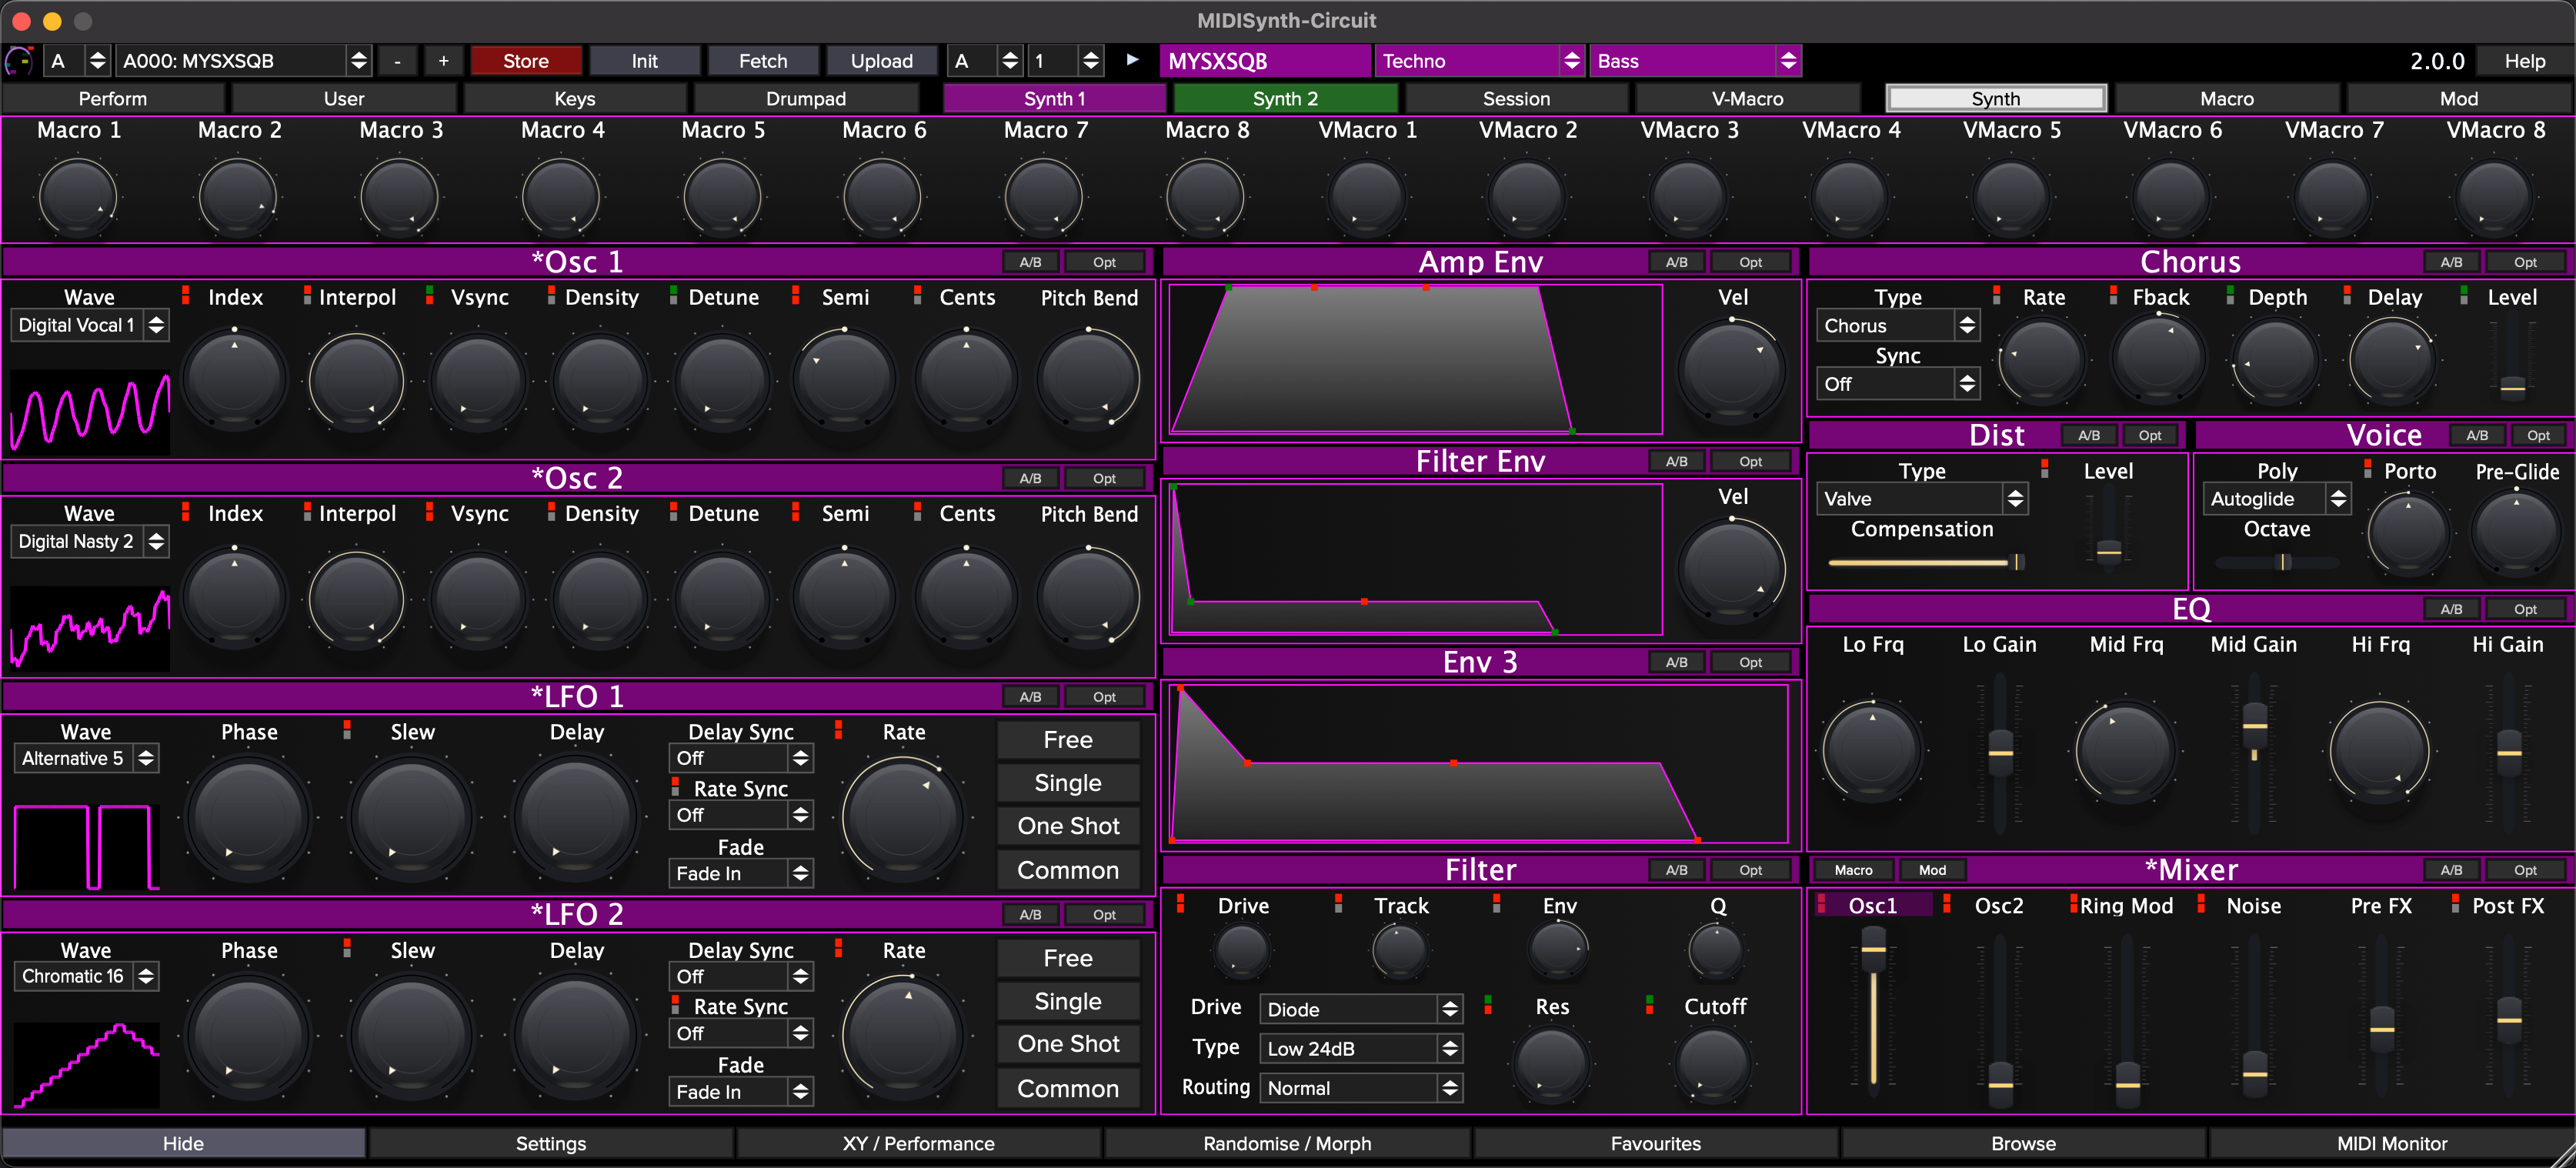Screen dimensions: 2576x1168
Task: Click the Filter Cutoff knob
Action: coord(1713,1064)
